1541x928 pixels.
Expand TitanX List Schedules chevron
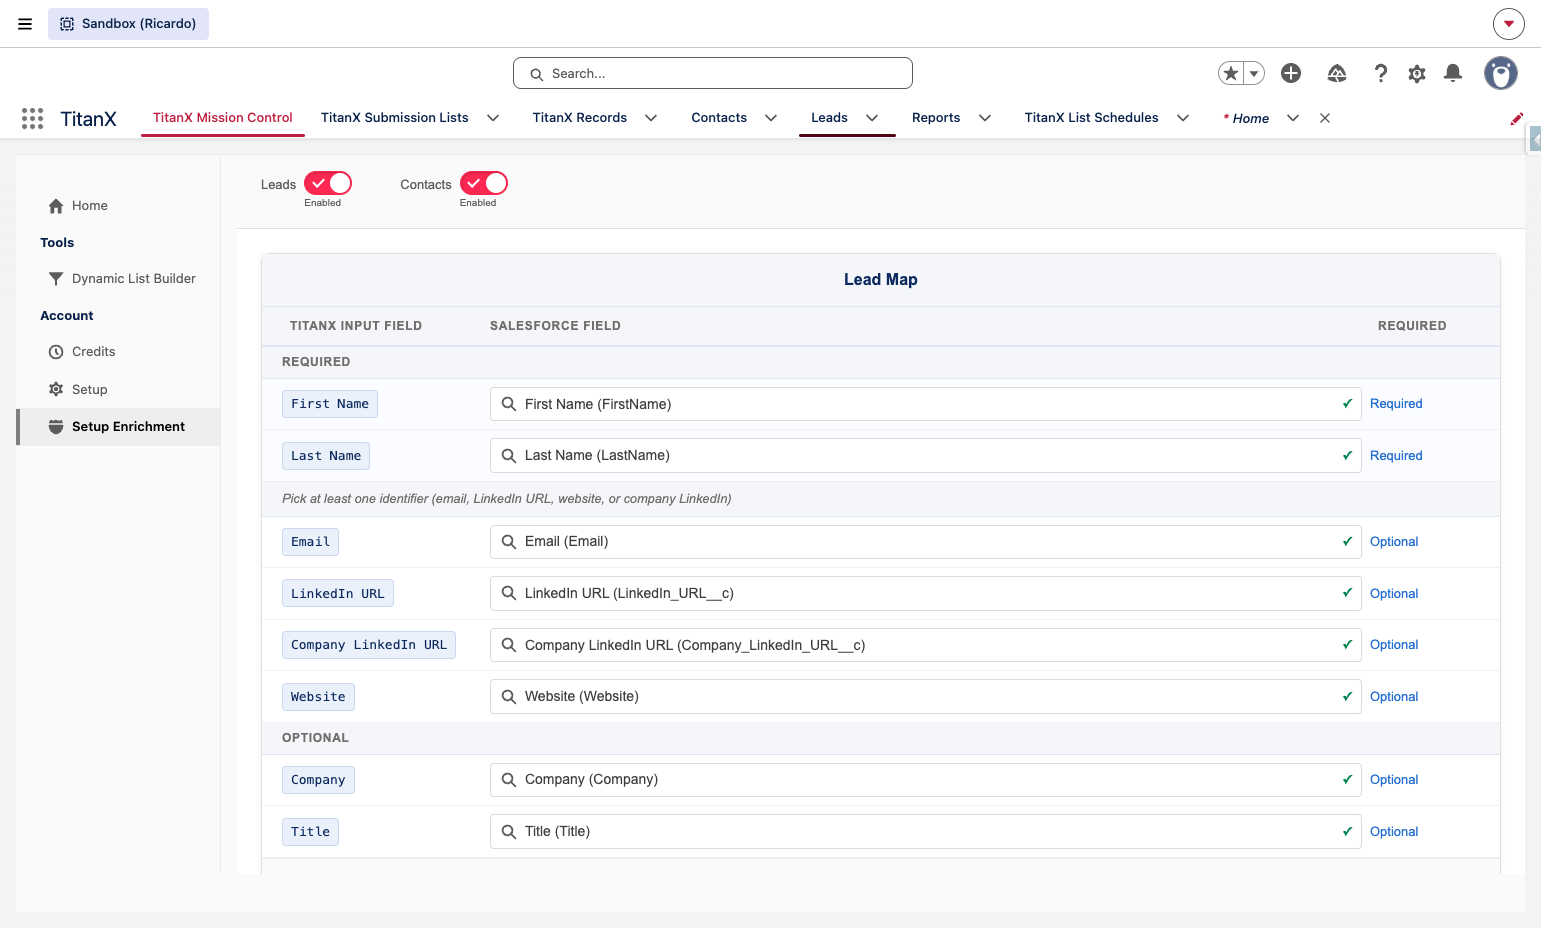point(1183,118)
